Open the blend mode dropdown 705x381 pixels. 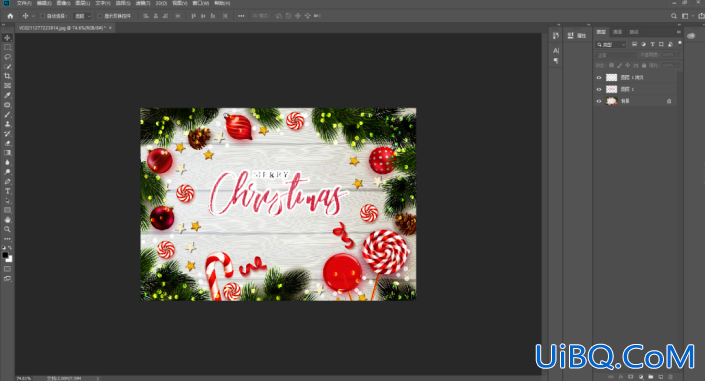pyautogui.click(x=616, y=55)
